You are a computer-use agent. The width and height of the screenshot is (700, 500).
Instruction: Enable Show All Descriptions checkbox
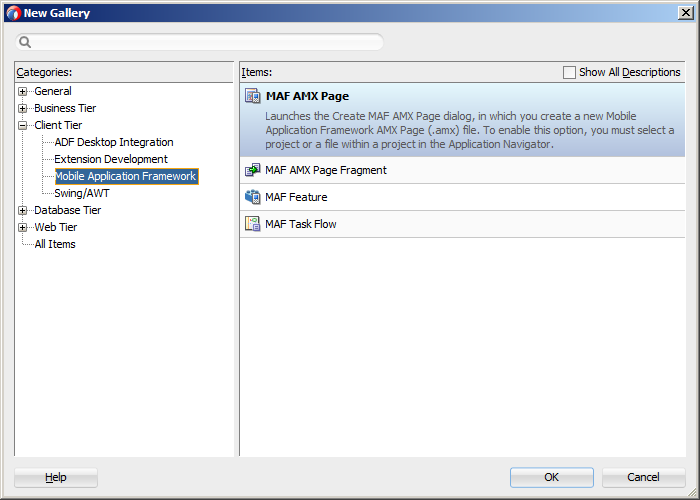click(569, 72)
